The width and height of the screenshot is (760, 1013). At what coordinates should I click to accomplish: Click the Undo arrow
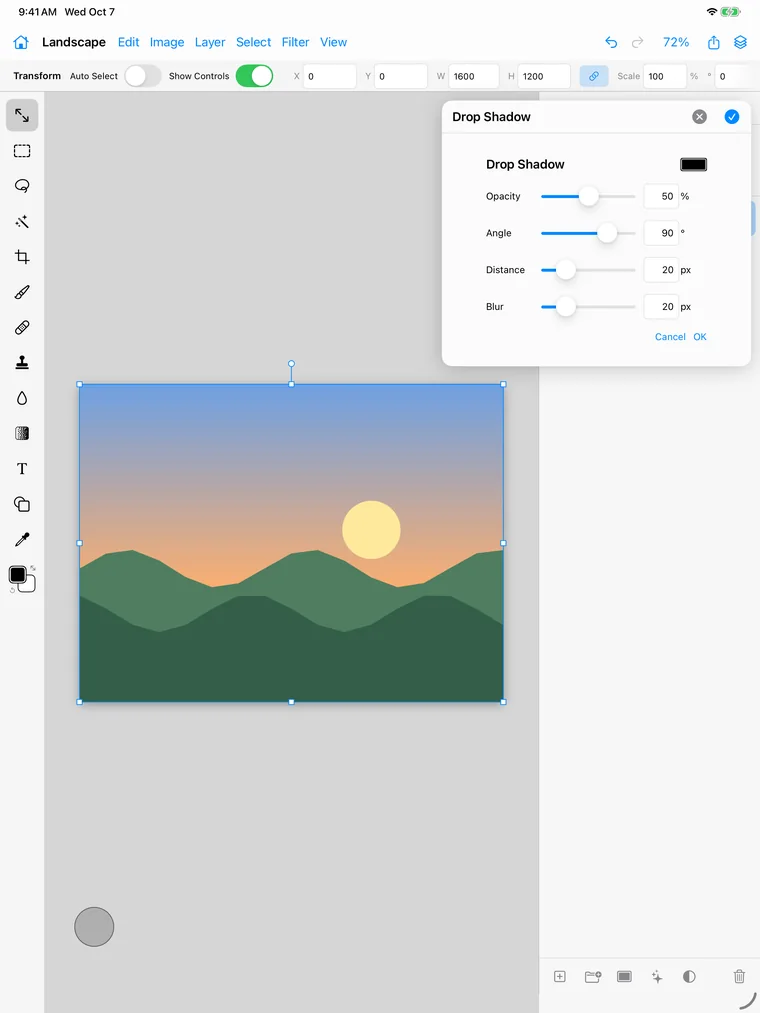pos(611,42)
